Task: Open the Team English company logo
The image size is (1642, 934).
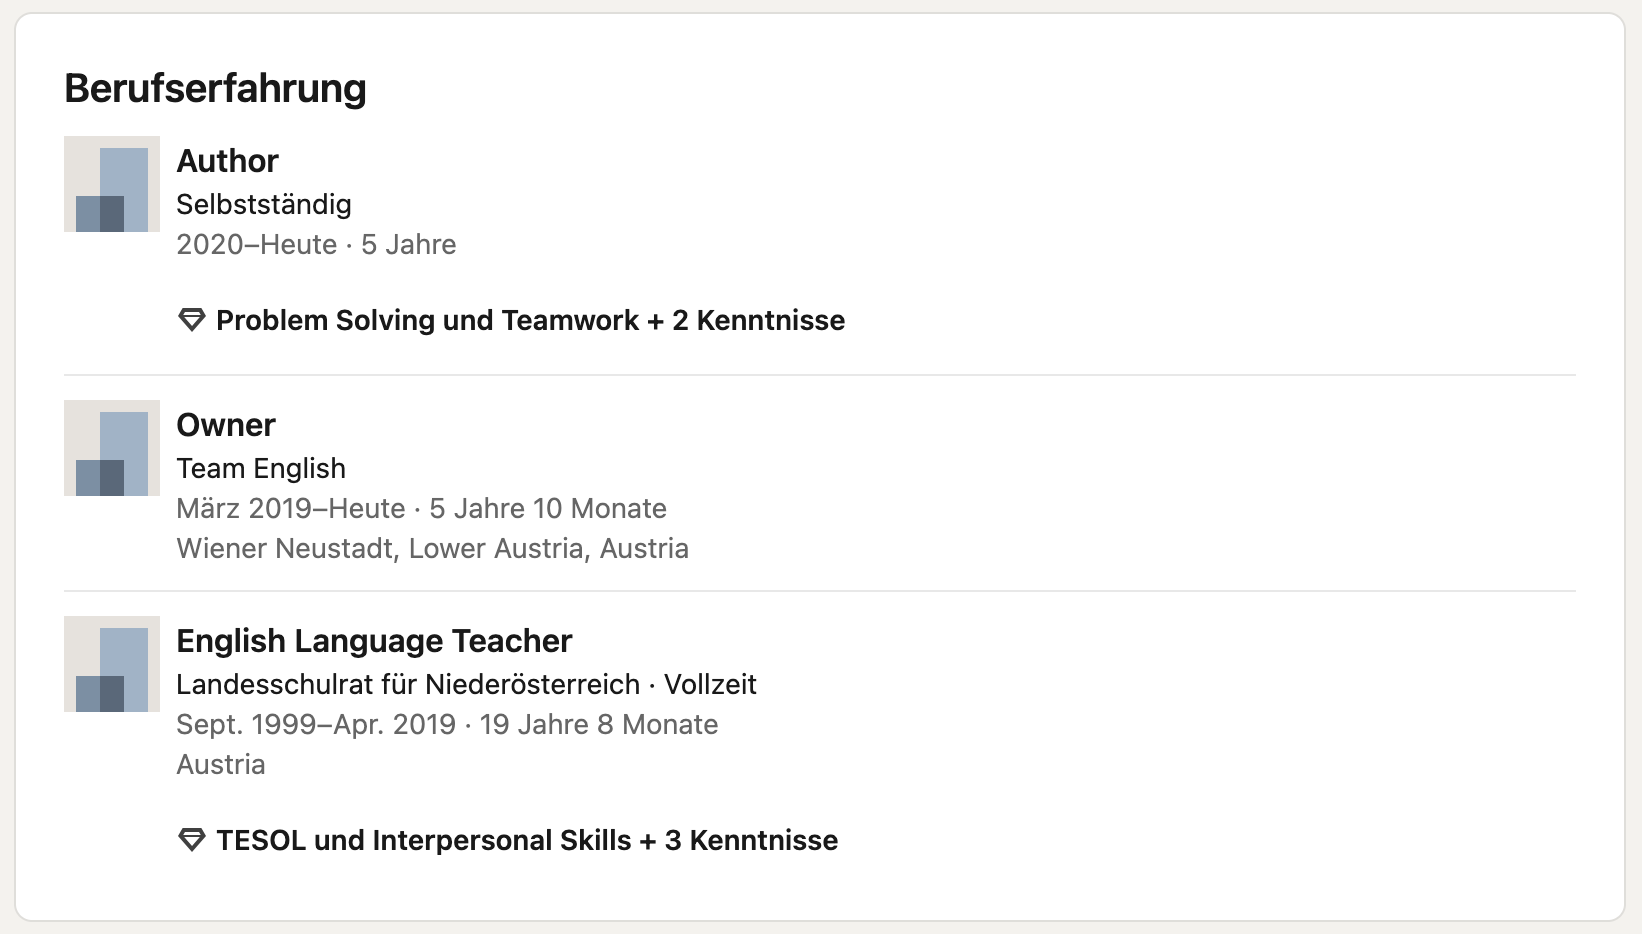Action: (x=112, y=448)
